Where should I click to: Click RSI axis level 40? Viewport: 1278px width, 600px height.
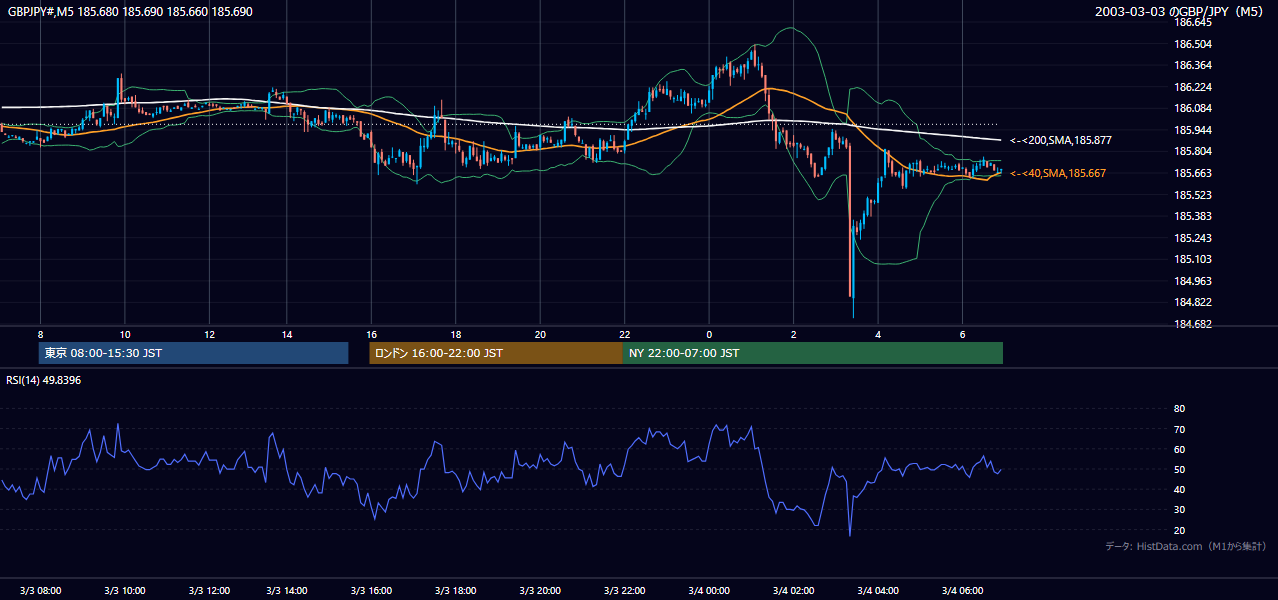(1179, 489)
